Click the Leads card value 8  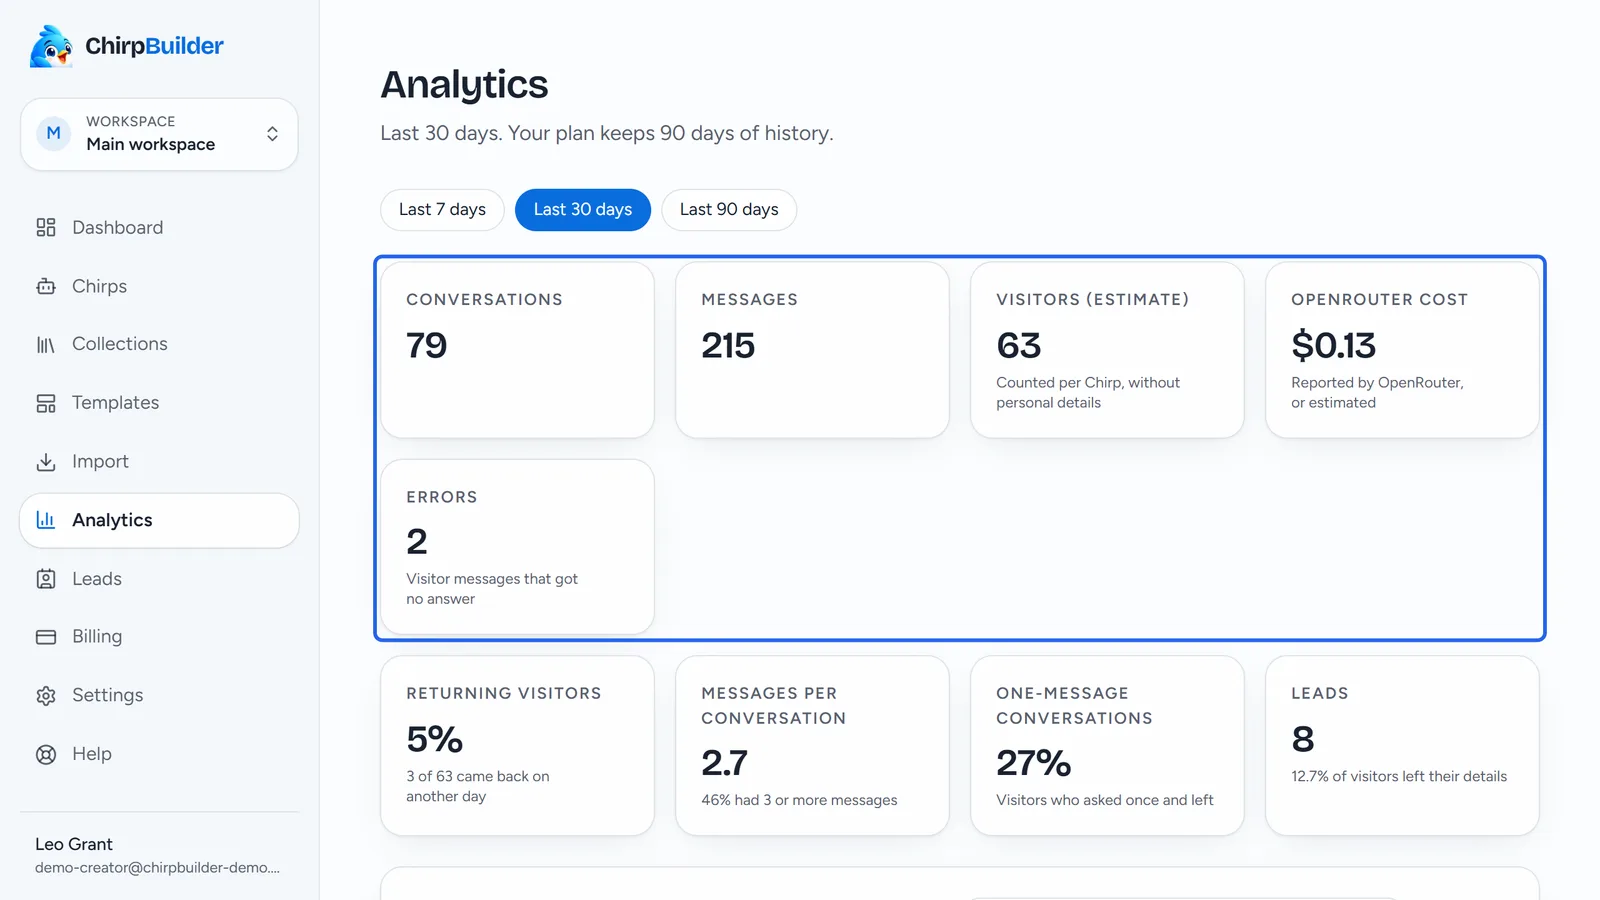tap(1303, 740)
